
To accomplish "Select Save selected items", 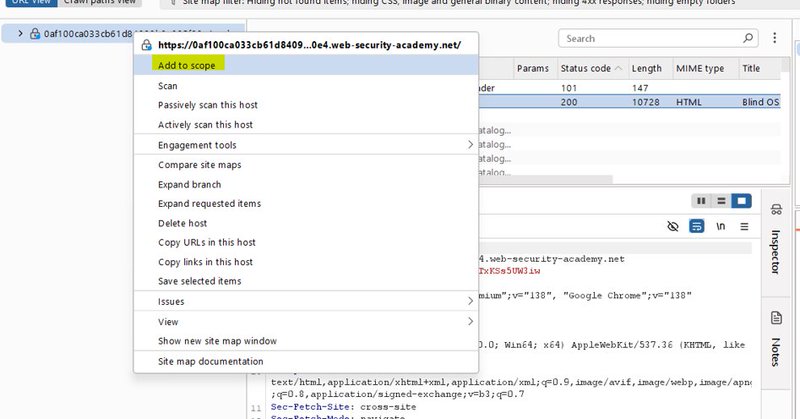I will [306, 281].
